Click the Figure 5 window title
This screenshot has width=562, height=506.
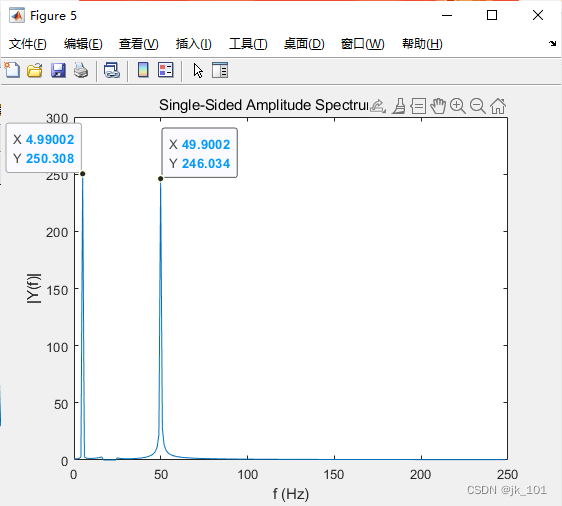coord(53,16)
